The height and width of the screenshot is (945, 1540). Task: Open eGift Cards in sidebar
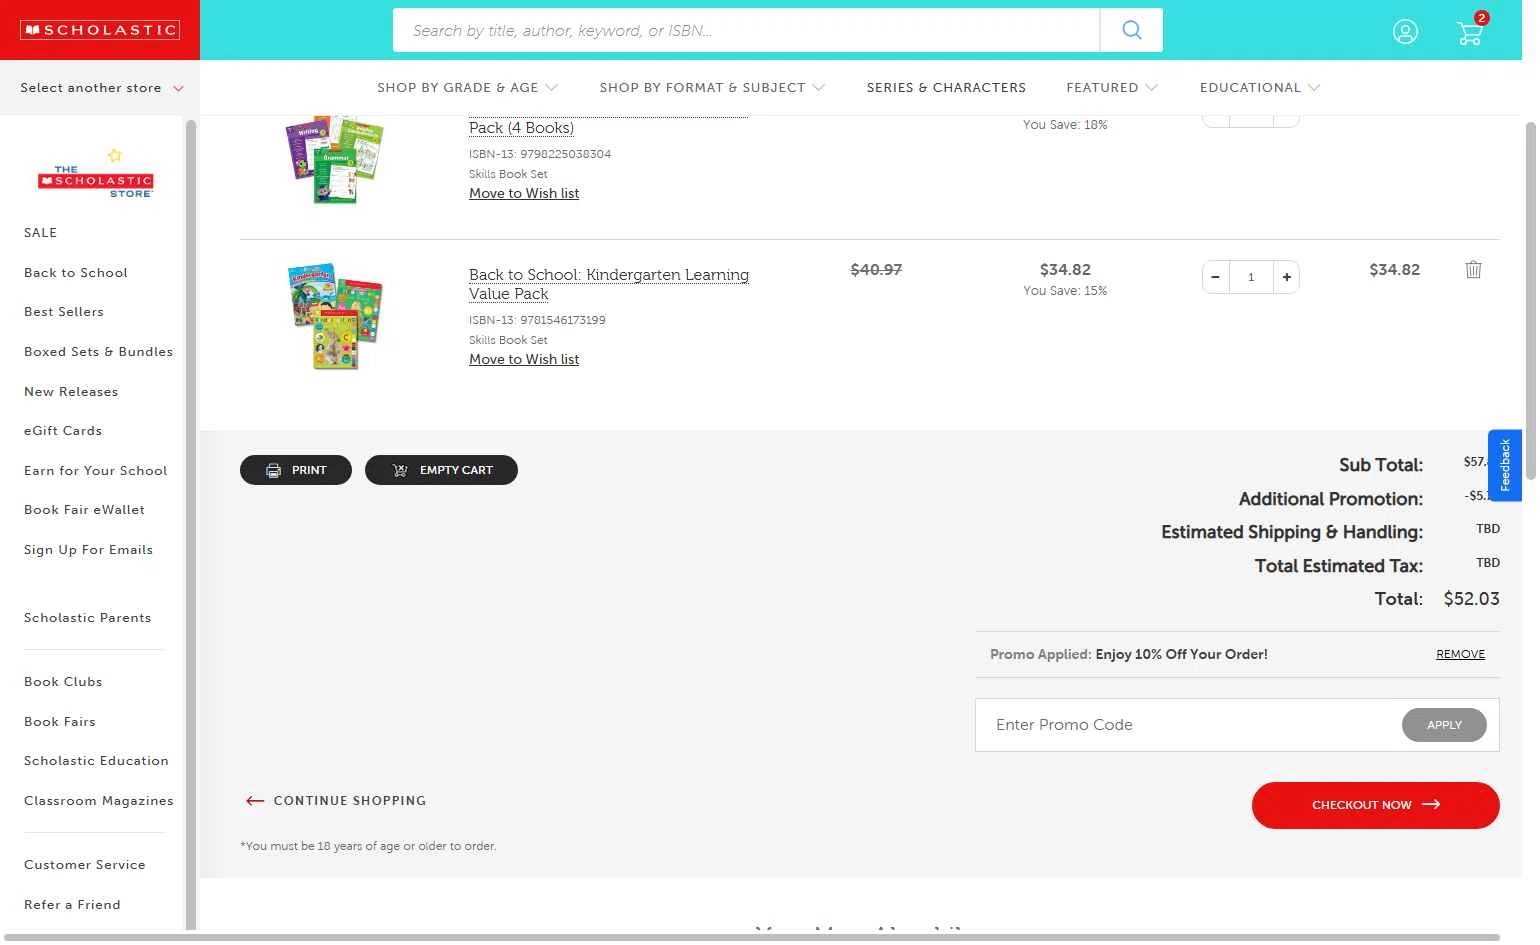[63, 431]
